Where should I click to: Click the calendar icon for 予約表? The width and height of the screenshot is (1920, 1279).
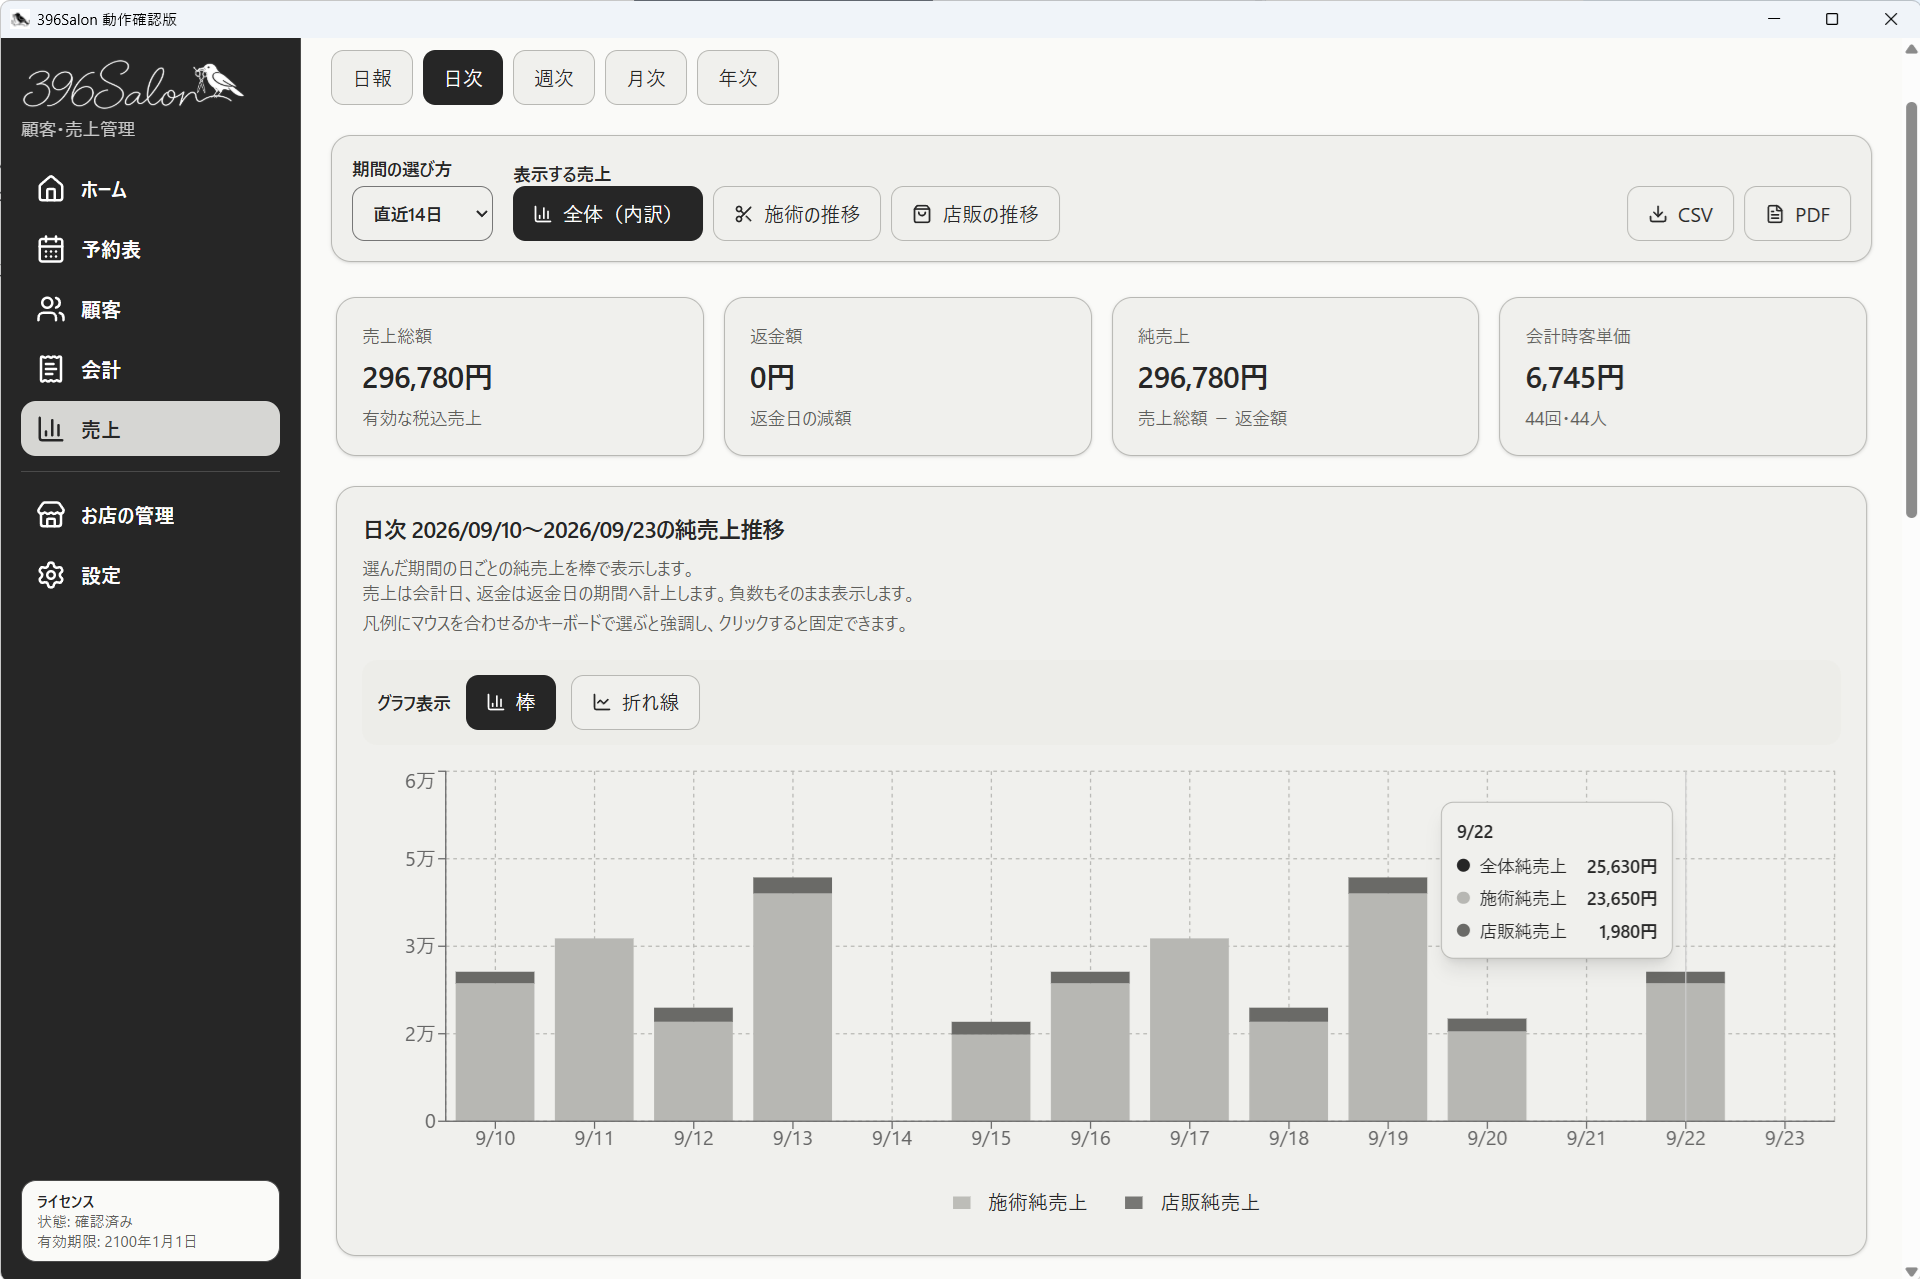pos(51,249)
